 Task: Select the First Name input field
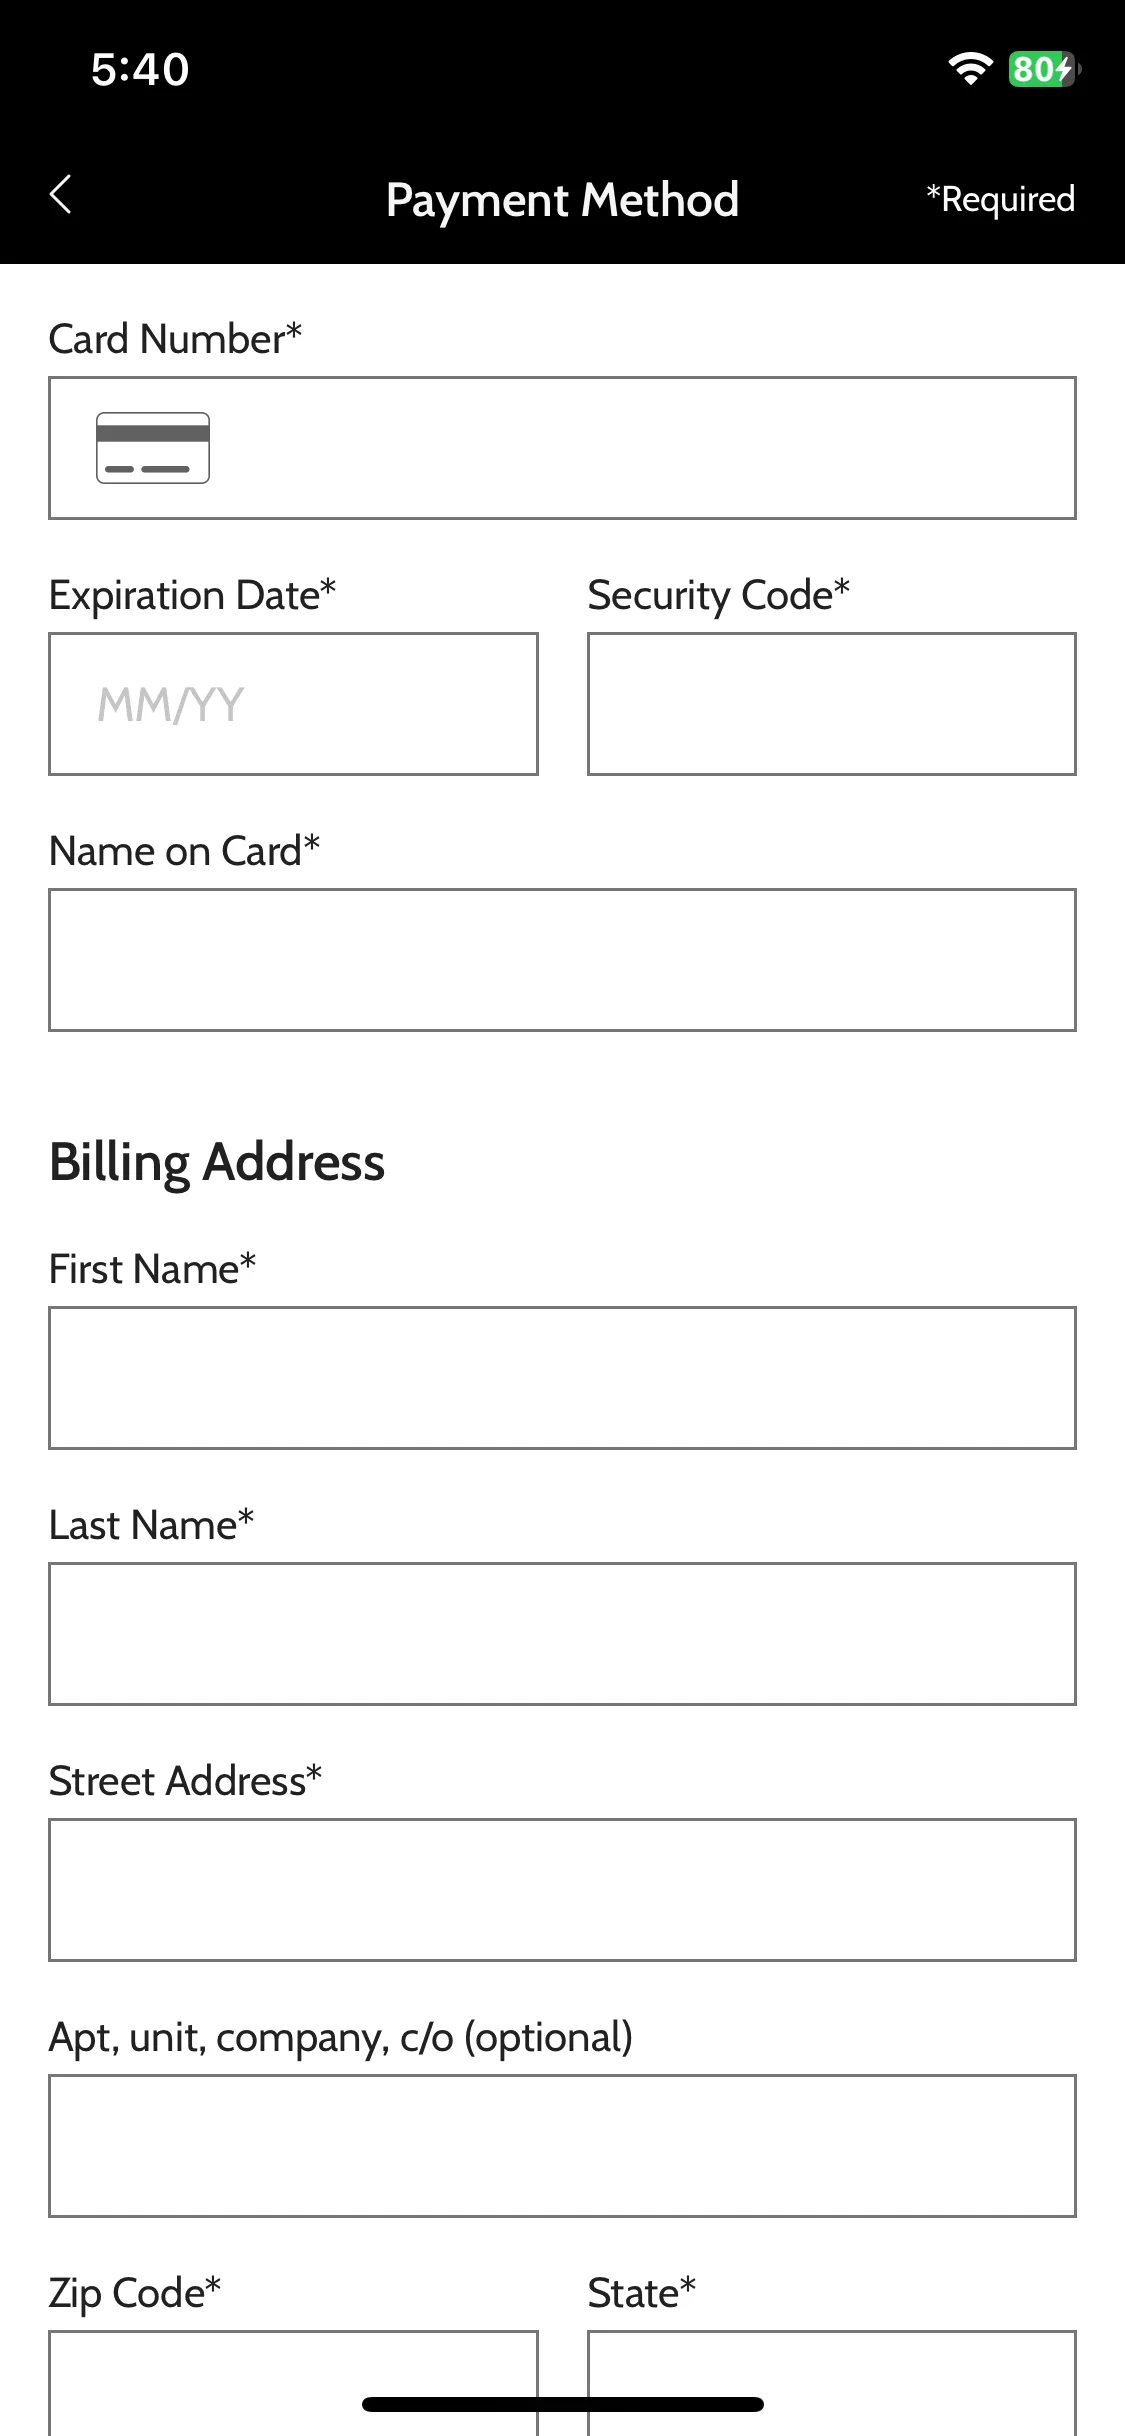pyautogui.click(x=562, y=1378)
